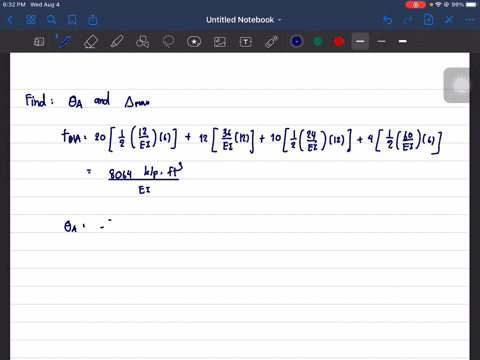Select the Eraser tool
480x360 pixels.
tap(91, 42)
